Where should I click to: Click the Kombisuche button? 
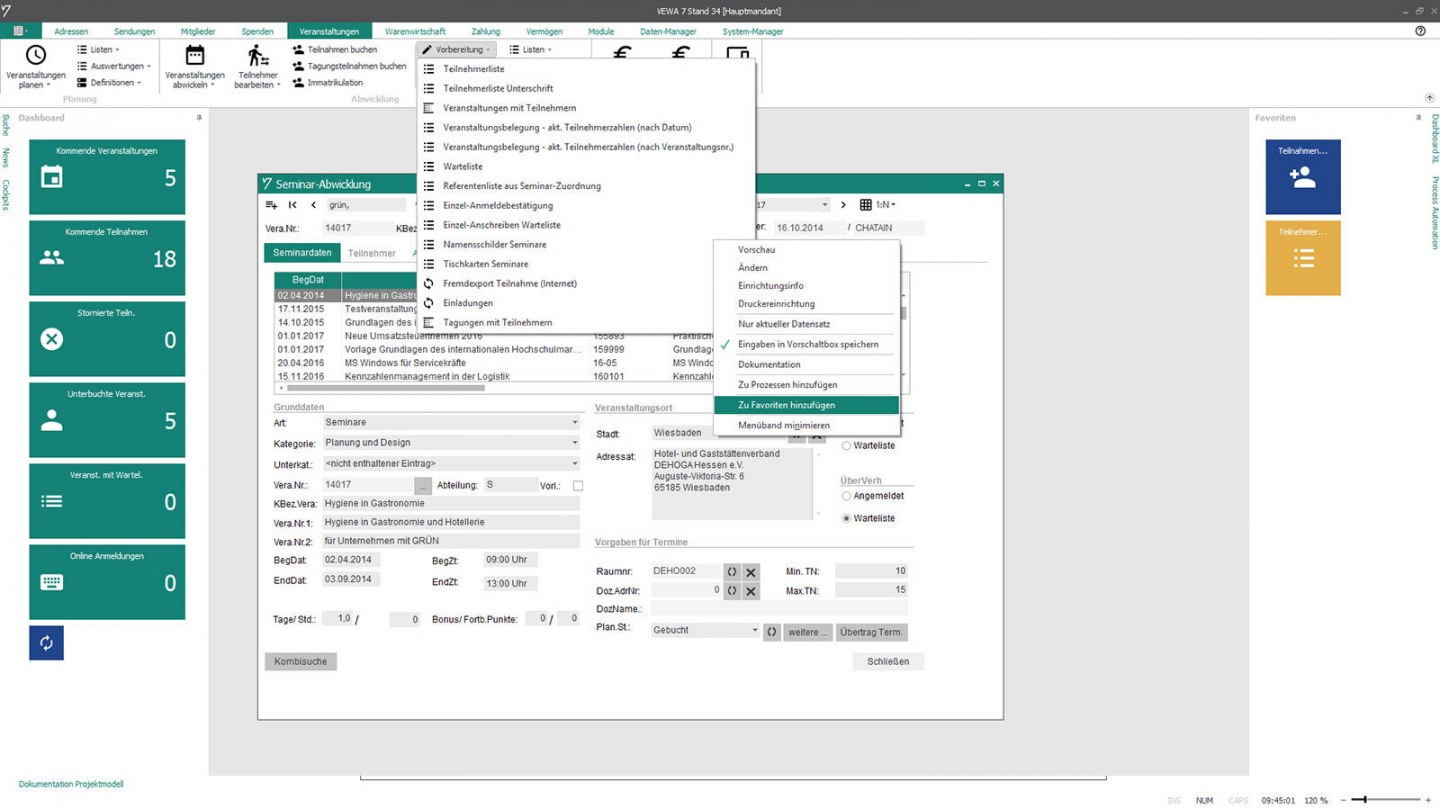click(x=301, y=662)
